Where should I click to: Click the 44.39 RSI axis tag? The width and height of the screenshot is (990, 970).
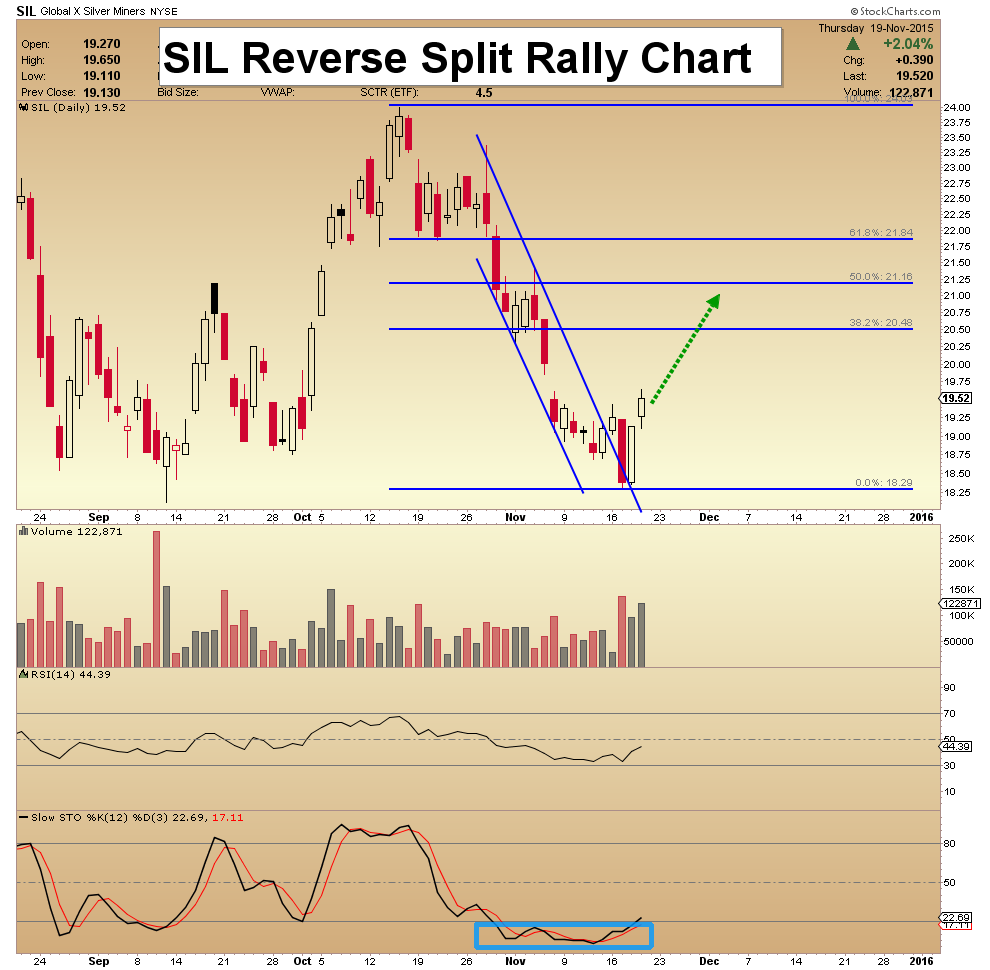[956, 746]
